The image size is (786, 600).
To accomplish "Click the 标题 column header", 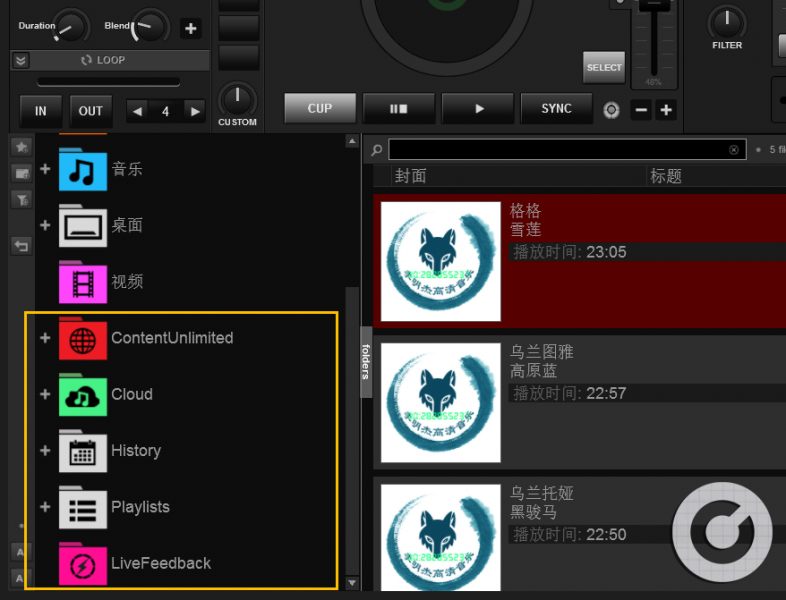I will coord(666,176).
